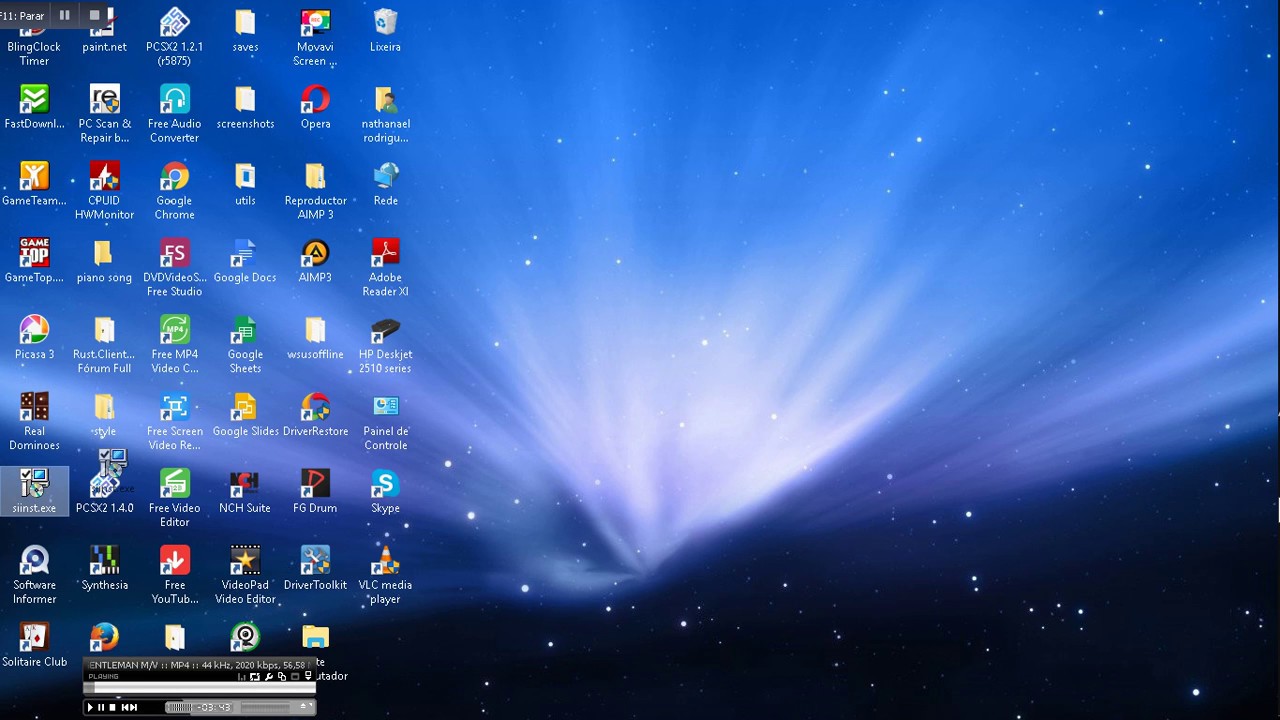Launch the AIMP3 player shortcut
Viewport: 1280px width, 720px height.
tap(315, 261)
